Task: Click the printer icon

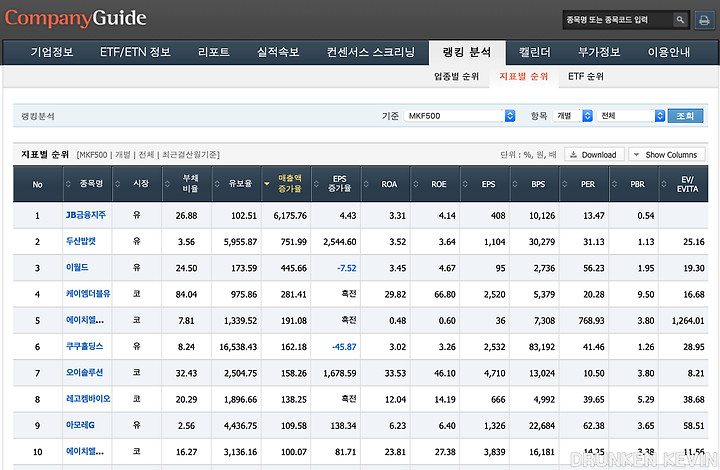Action: click(704, 20)
